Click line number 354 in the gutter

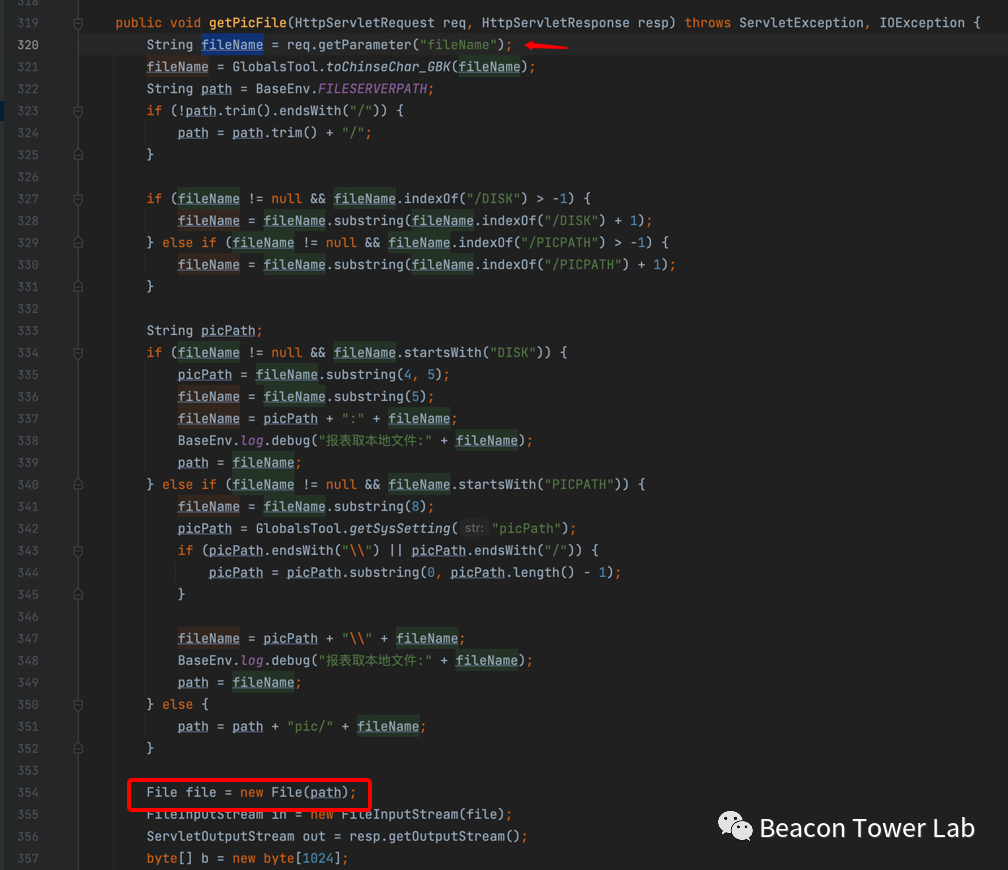click(x=28, y=793)
